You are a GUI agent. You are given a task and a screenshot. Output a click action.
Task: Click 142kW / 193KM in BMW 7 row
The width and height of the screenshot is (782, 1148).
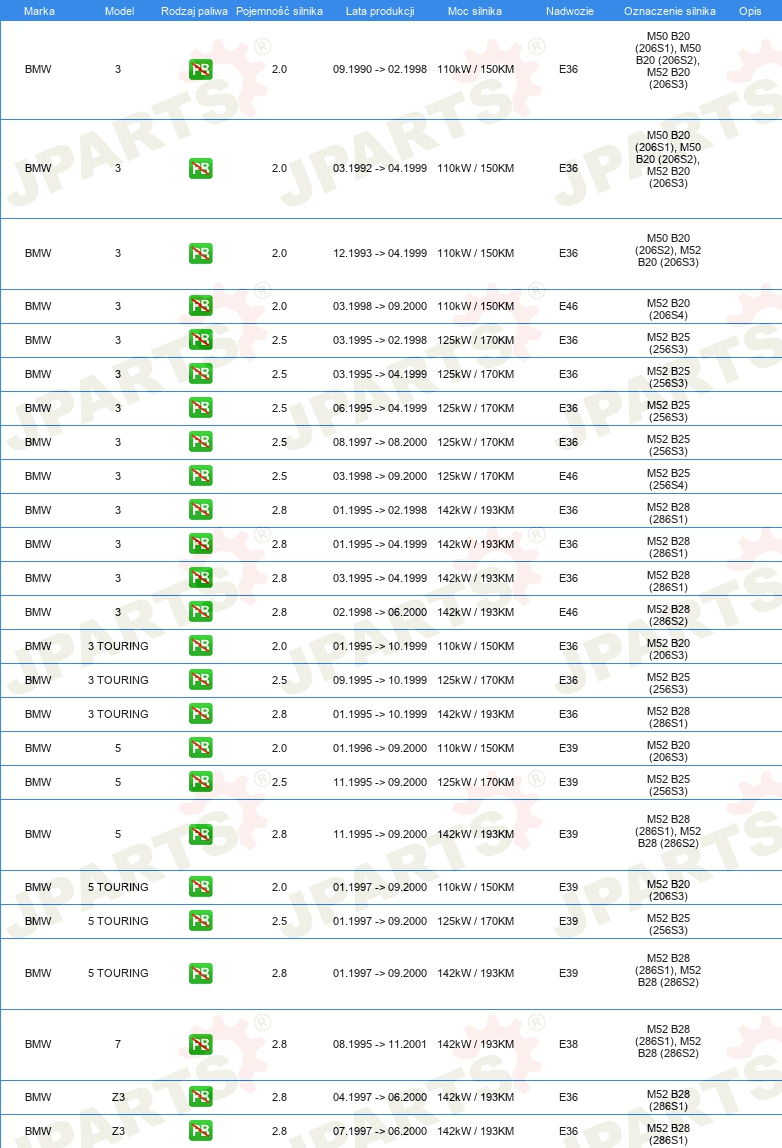475,1045
